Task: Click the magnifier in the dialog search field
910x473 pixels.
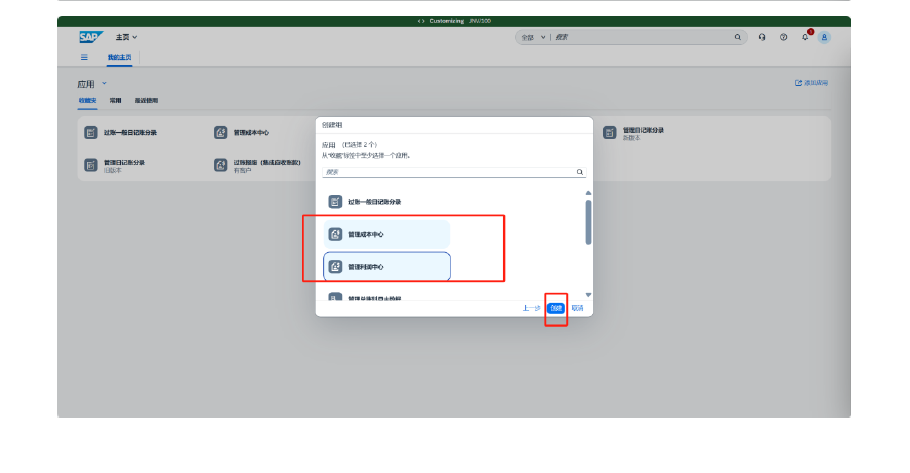Action: [580, 172]
